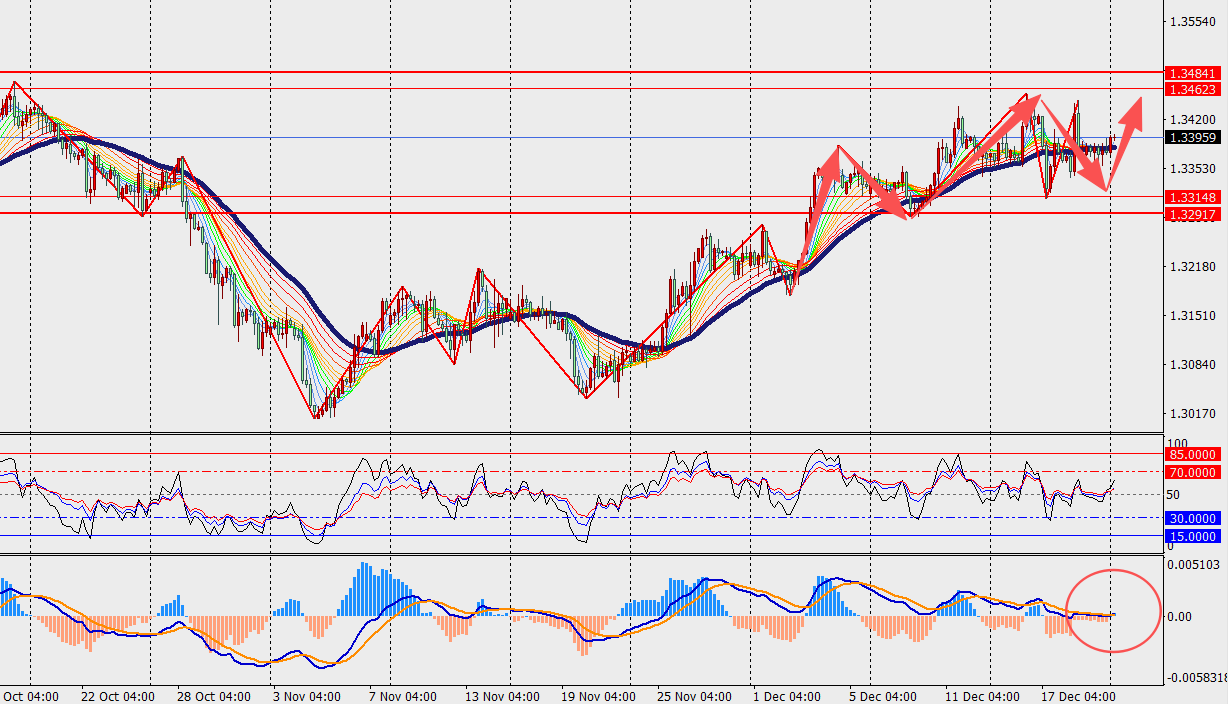Select the red ellipse on the MACD panel
1229x704 pixels.
click(1113, 610)
